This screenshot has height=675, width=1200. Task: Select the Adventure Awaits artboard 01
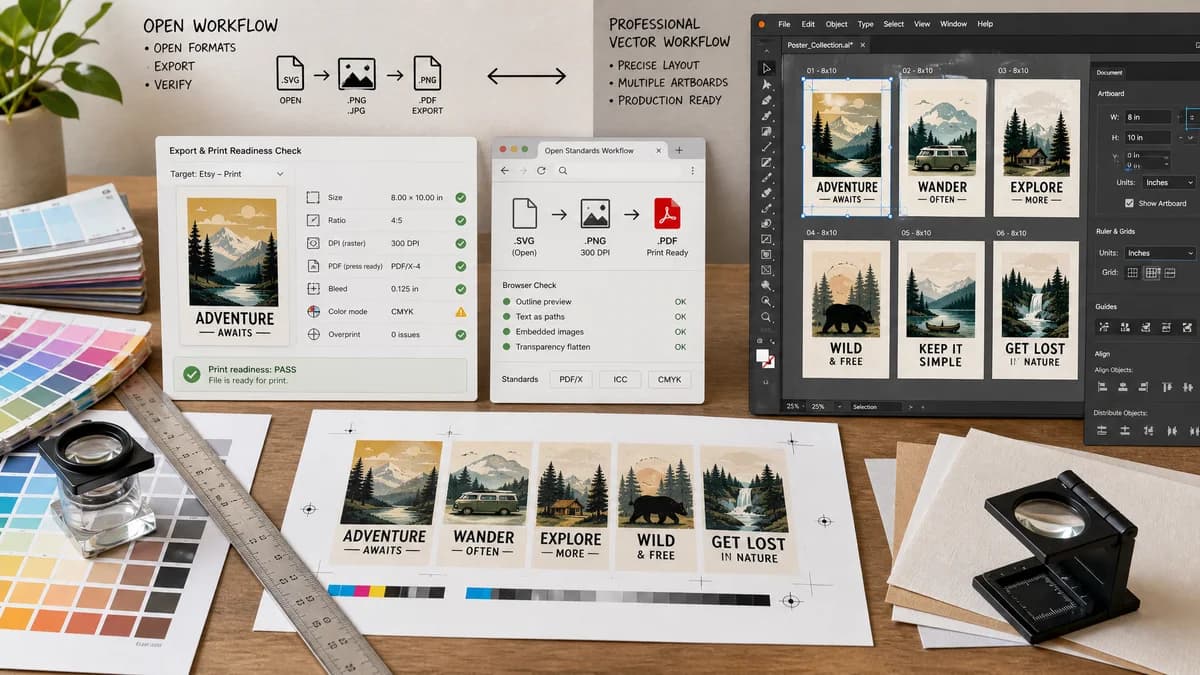(847, 147)
